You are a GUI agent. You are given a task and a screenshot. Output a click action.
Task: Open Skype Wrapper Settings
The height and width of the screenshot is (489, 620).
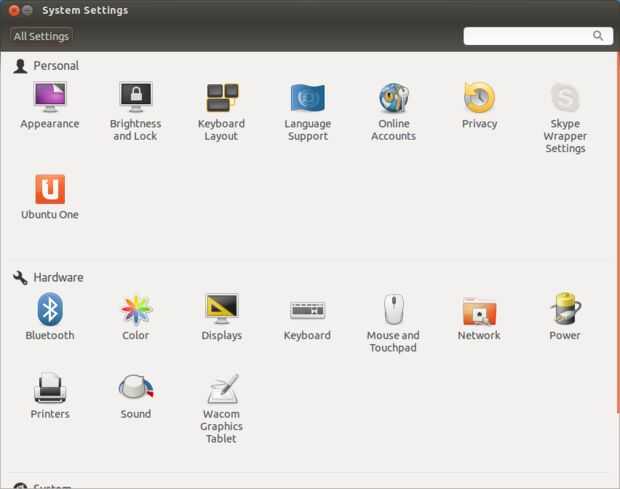coord(565,117)
